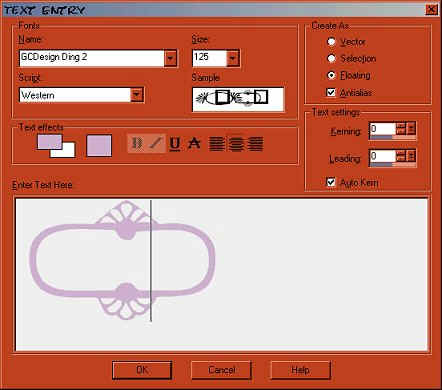Toggle the Underline text effect icon
The width and height of the screenshot is (442, 390).
(x=175, y=144)
